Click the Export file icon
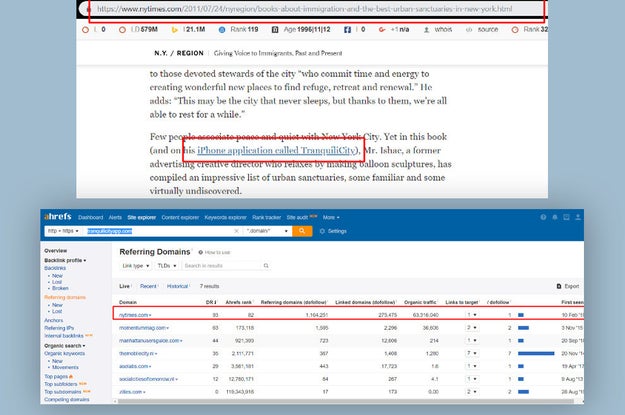 pyautogui.click(x=559, y=286)
